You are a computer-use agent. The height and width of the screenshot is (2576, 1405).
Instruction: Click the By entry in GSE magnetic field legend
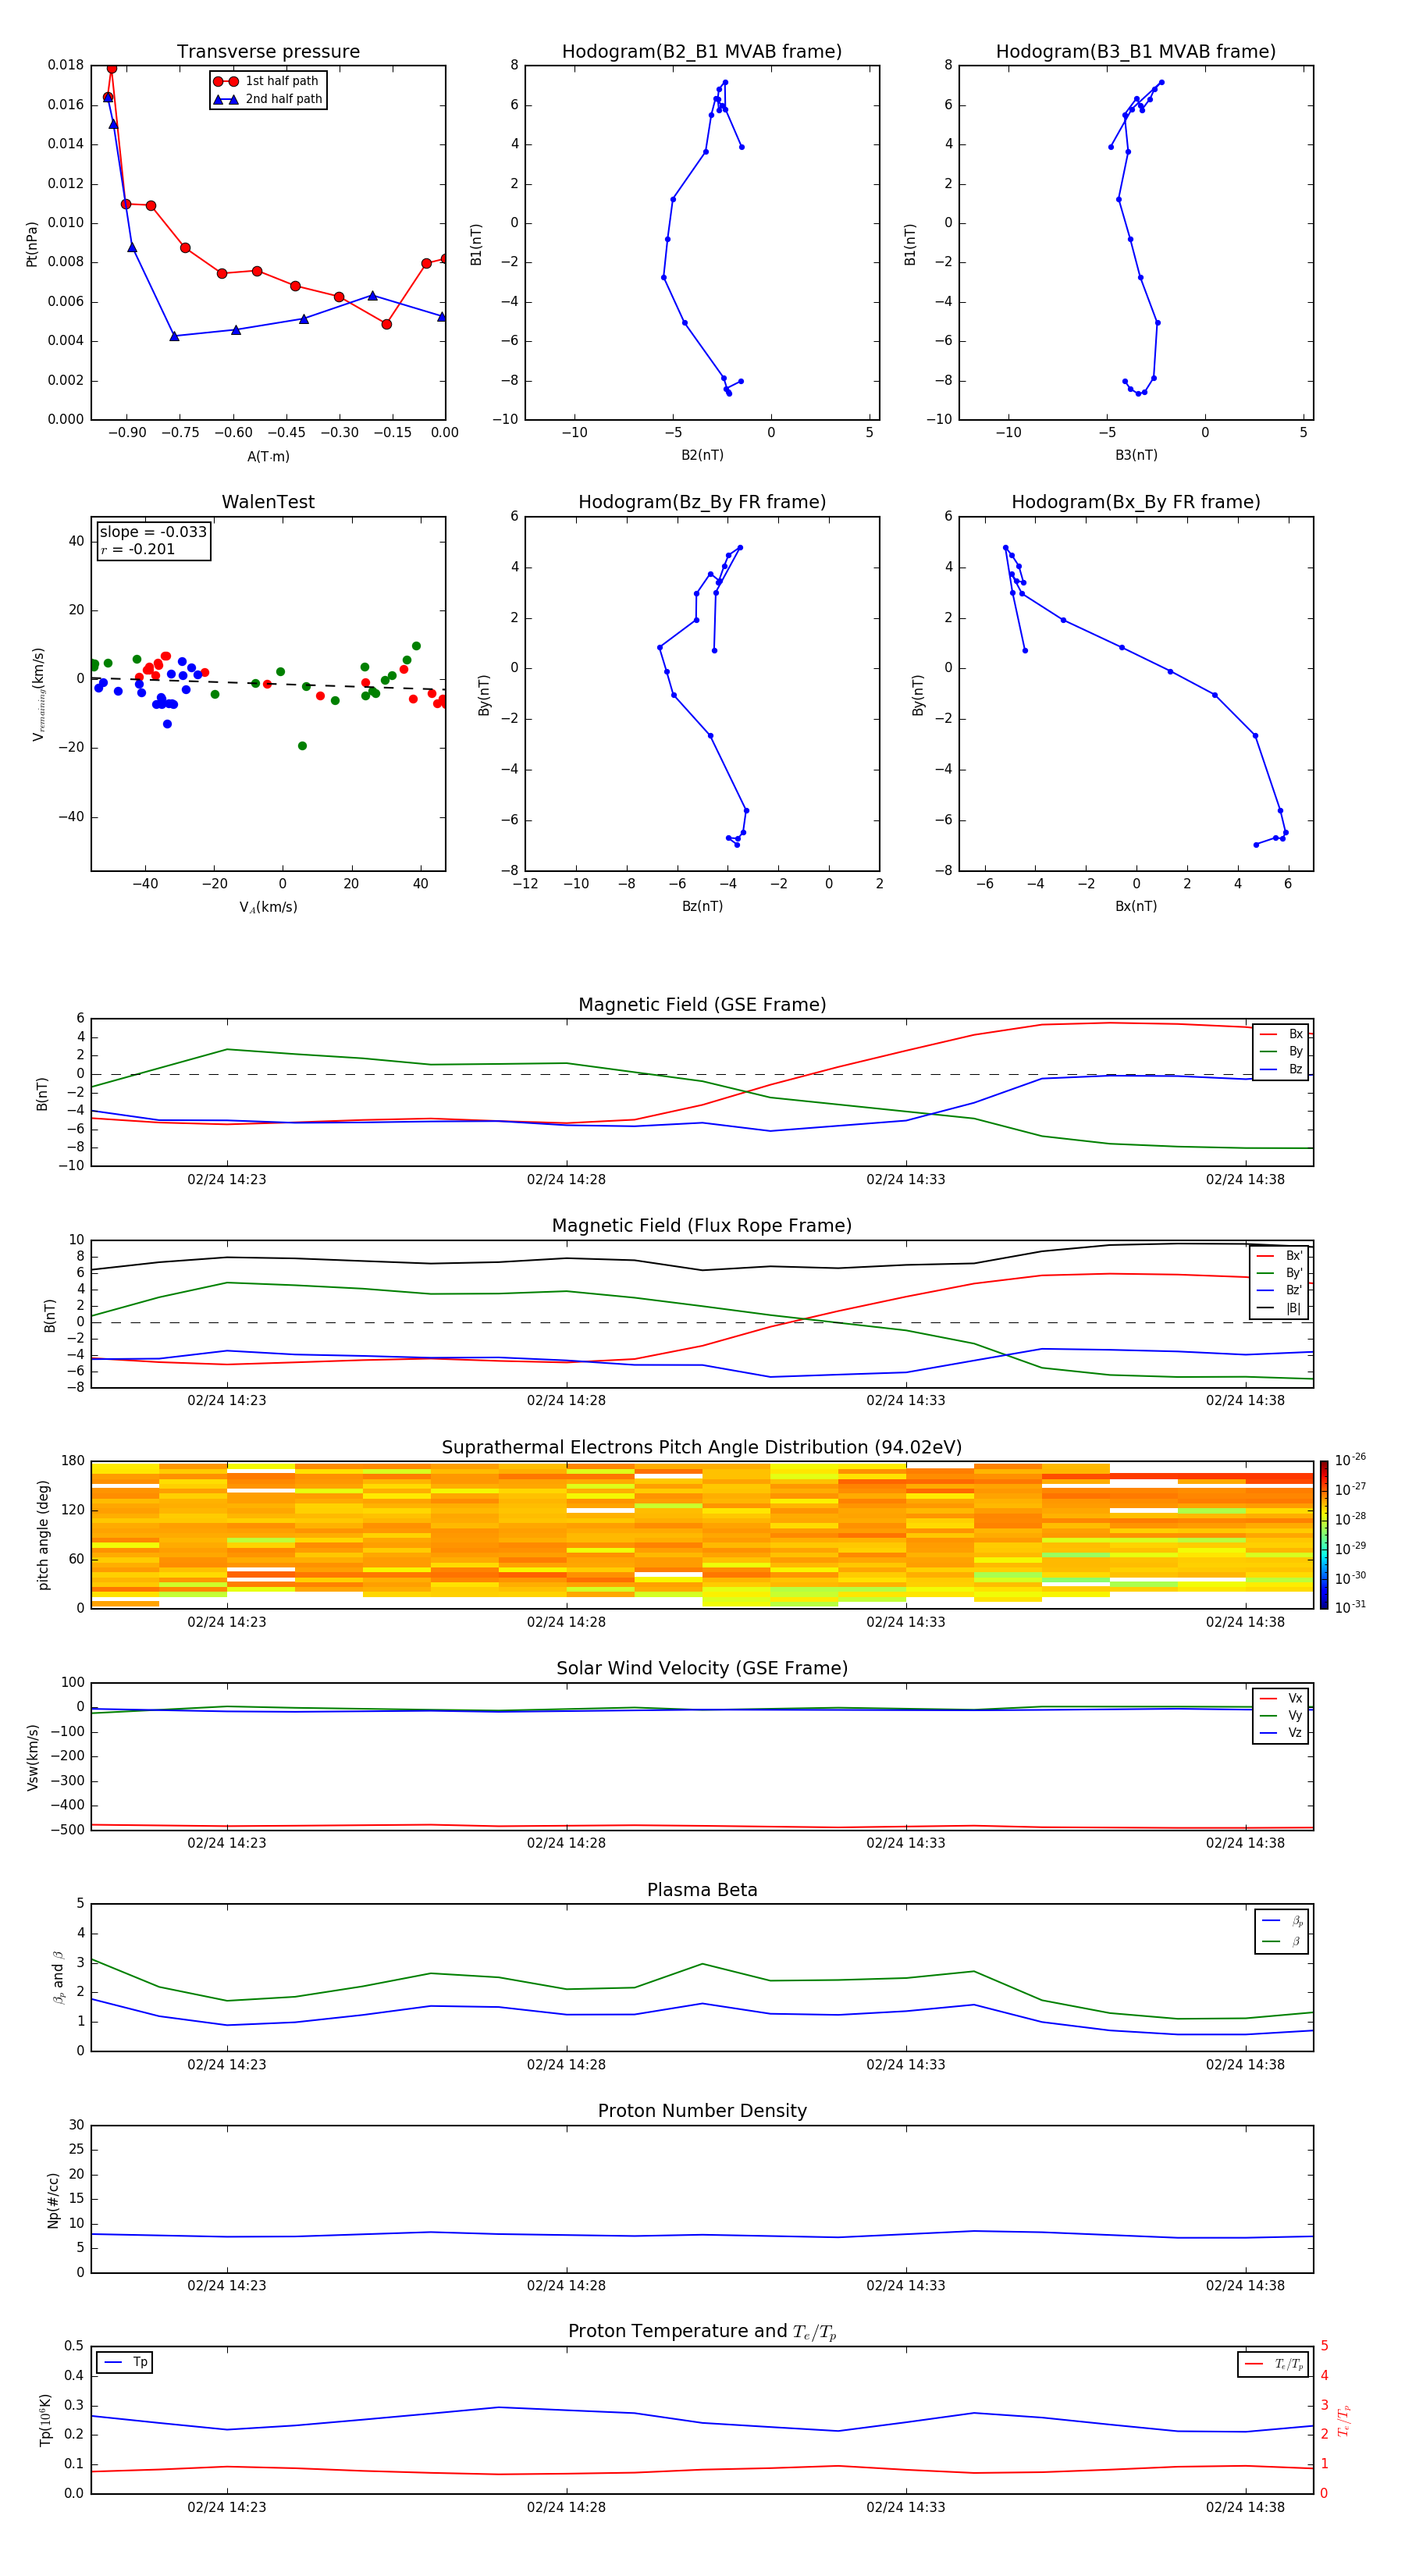click(1281, 1052)
